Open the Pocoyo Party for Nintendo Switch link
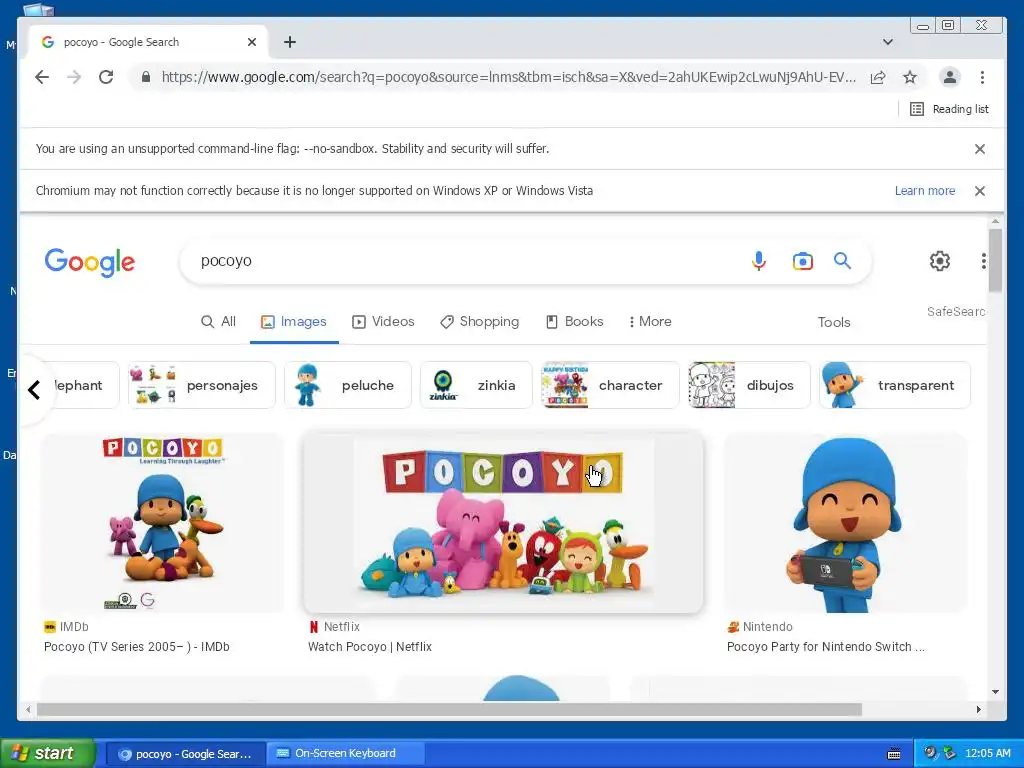The image size is (1024, 768). pyautogui.click(x=825, y=647)
